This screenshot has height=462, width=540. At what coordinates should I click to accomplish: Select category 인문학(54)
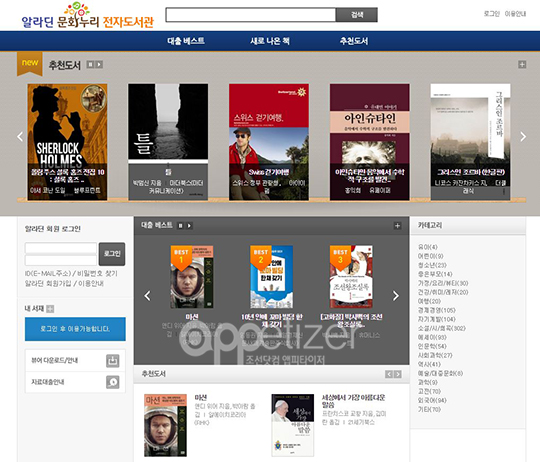click(432, 346)
